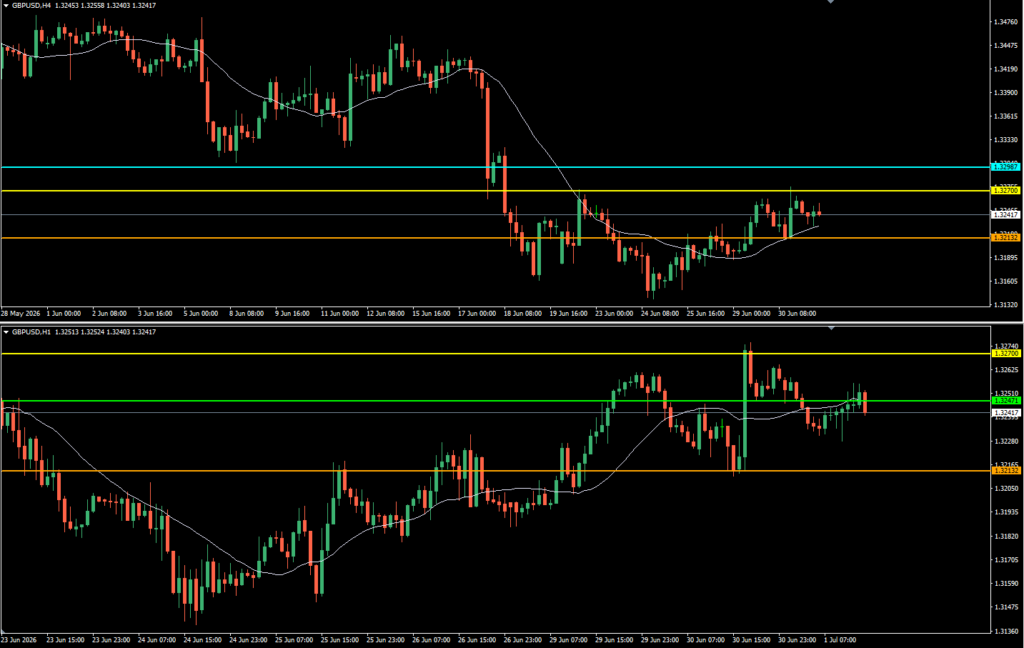Screen dimensions: 1024x648
Task: Click the 1.31705 price axis value
Action: pos(1005,560)
